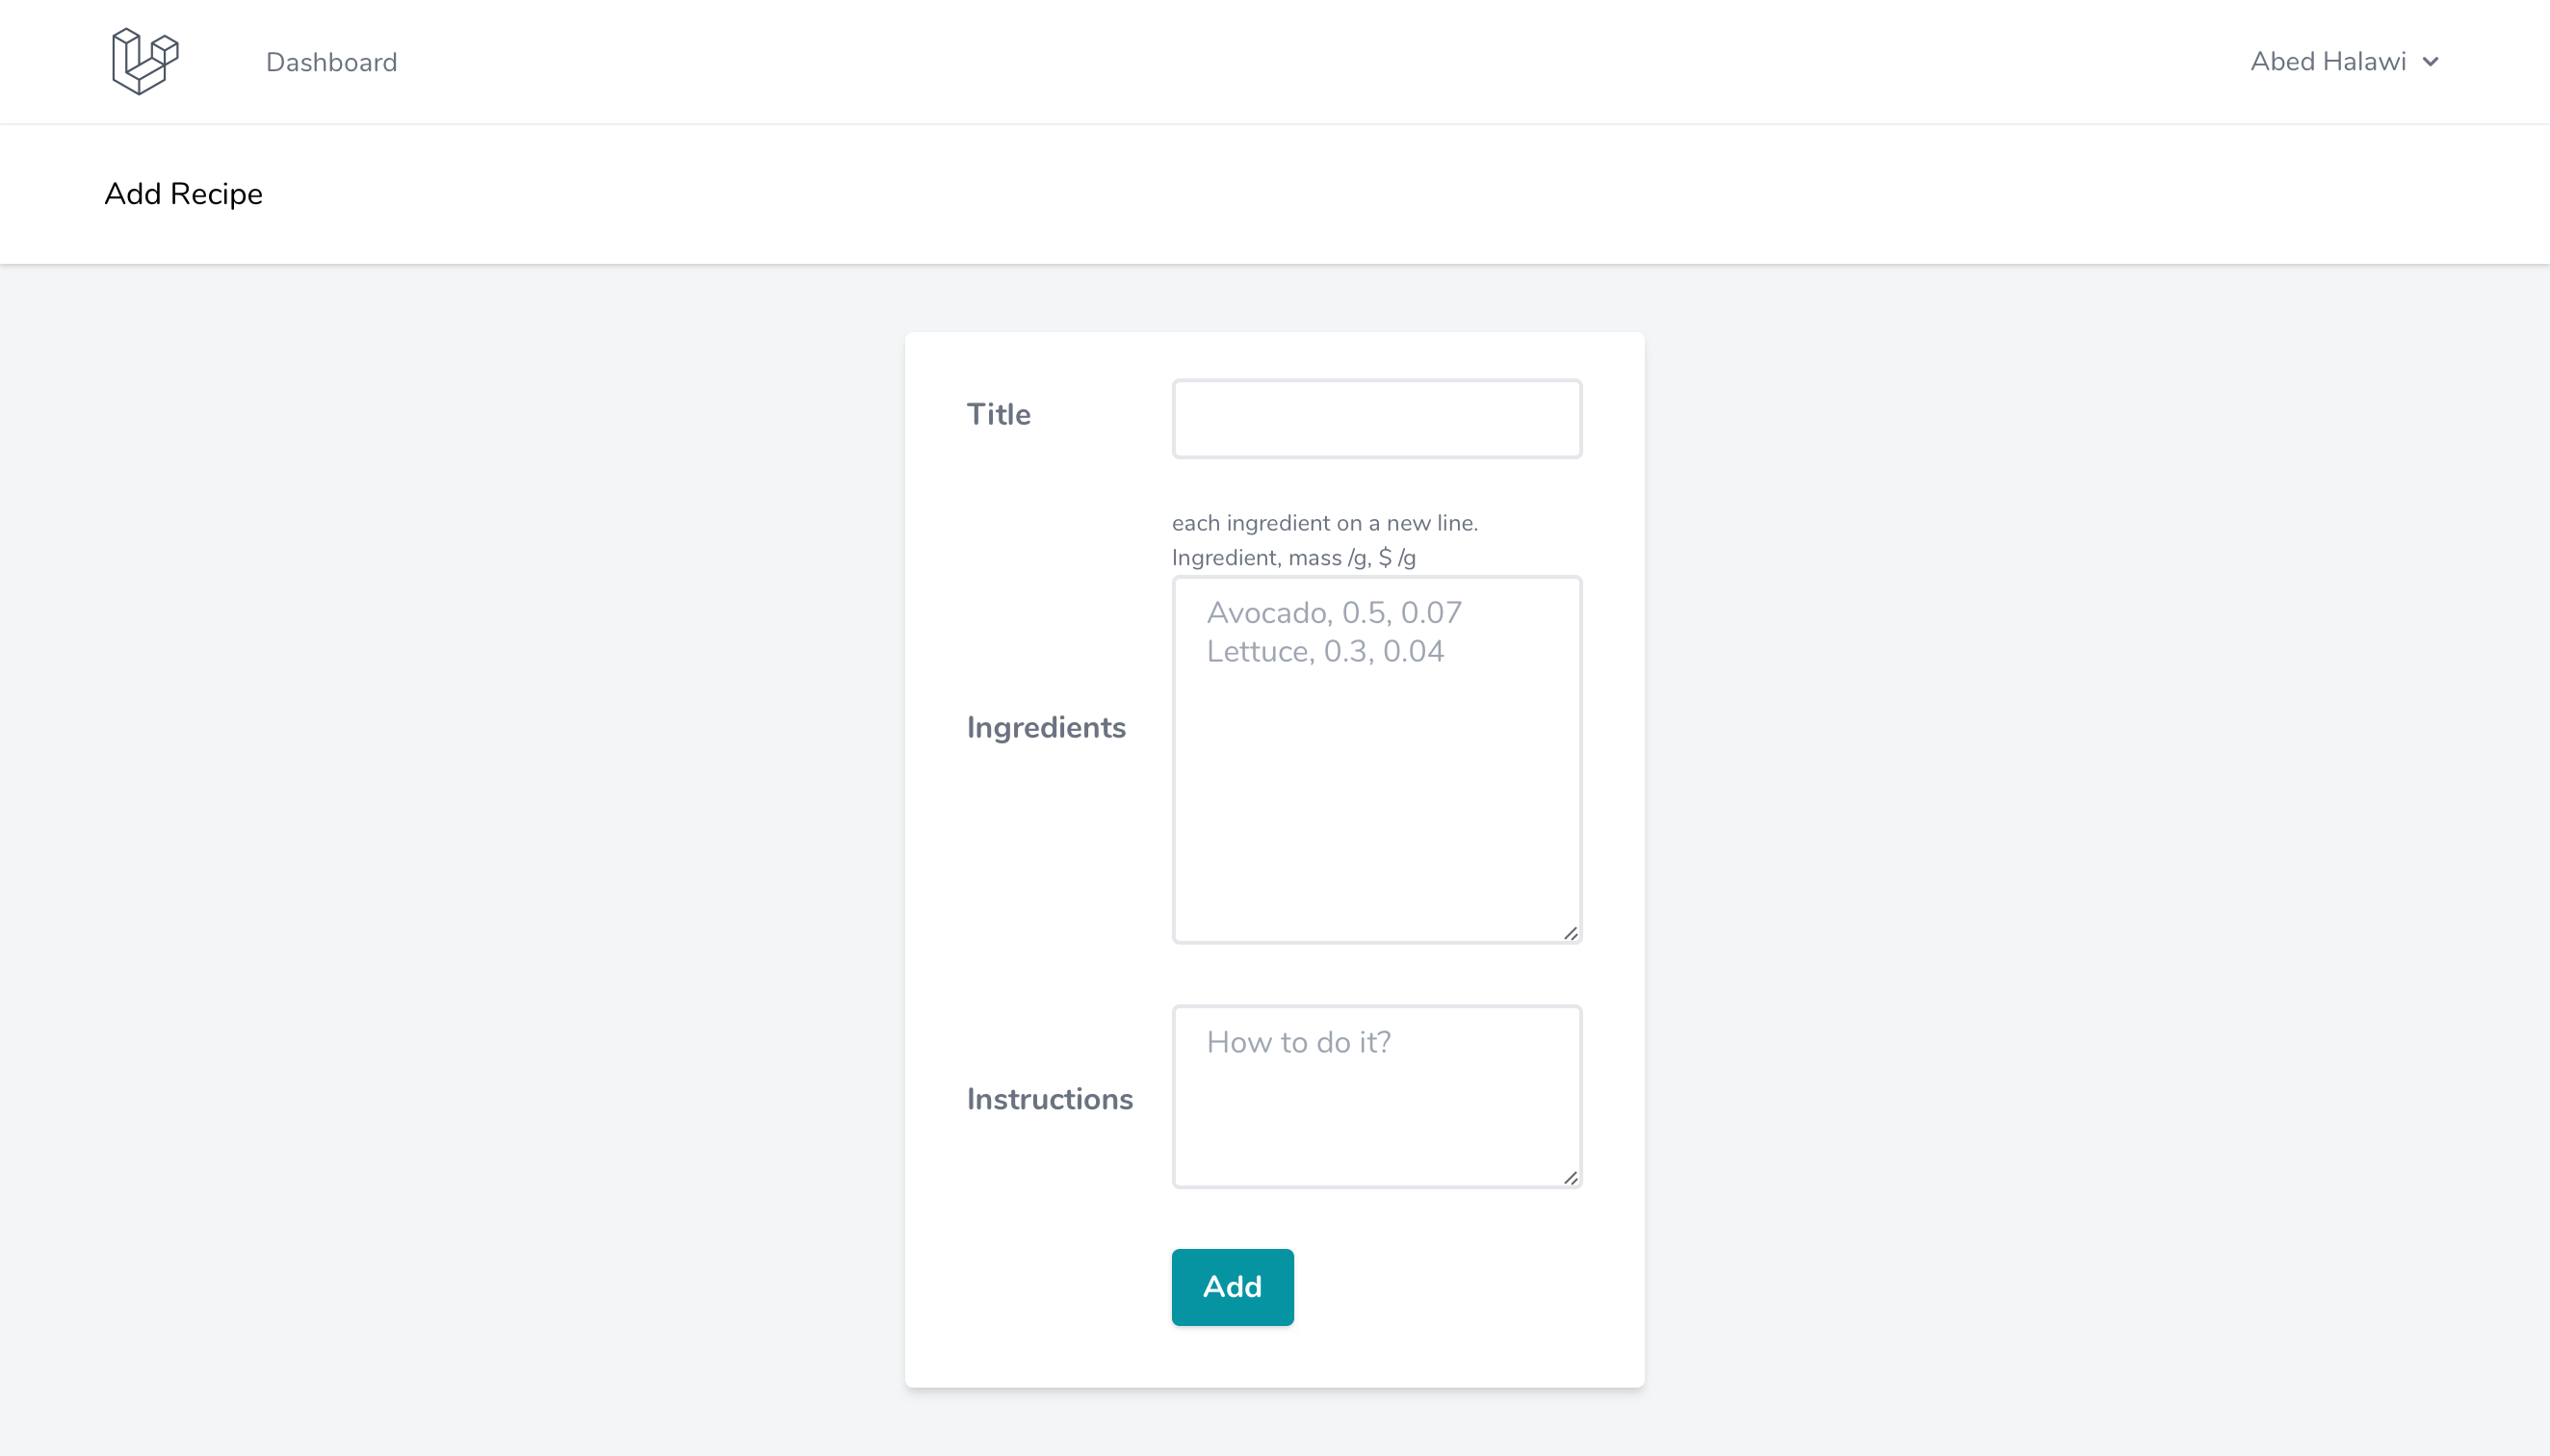The height and width of the screenshot is (1456, 2550).
Task: Select the Dashboard menu item
Action: 331,62
